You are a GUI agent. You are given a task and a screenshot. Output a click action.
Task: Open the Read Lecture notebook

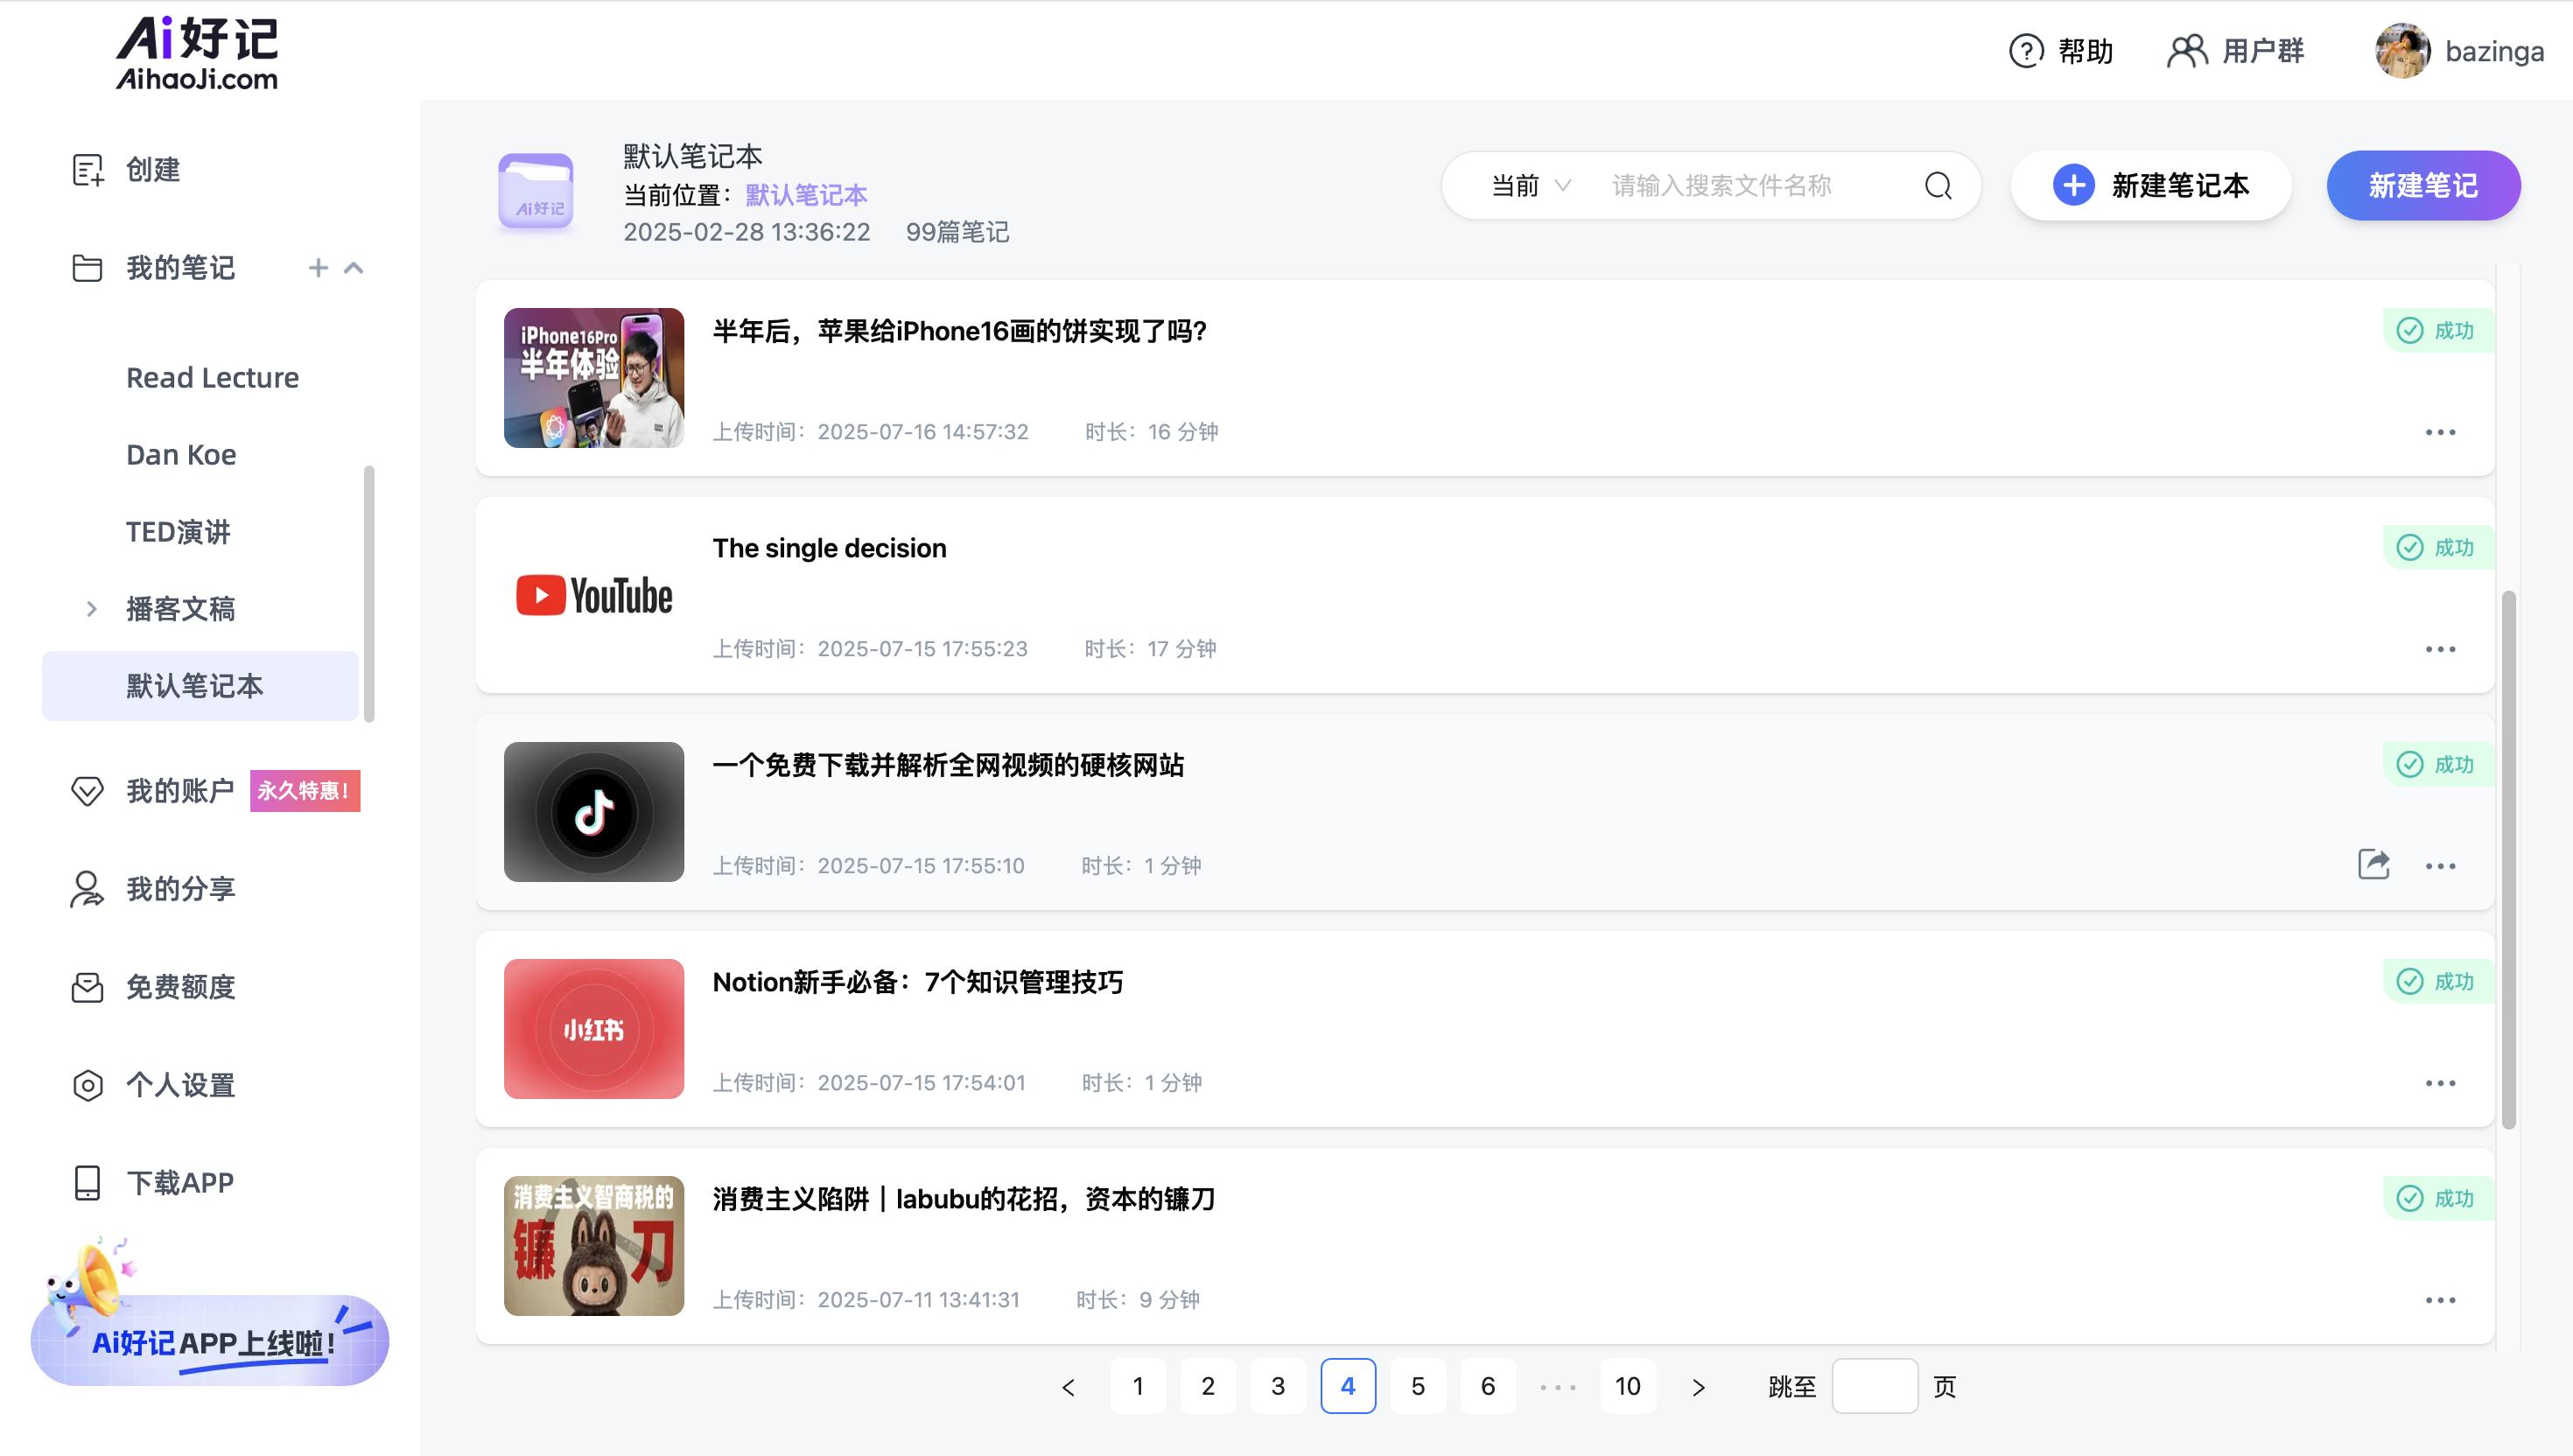(212, 378)
